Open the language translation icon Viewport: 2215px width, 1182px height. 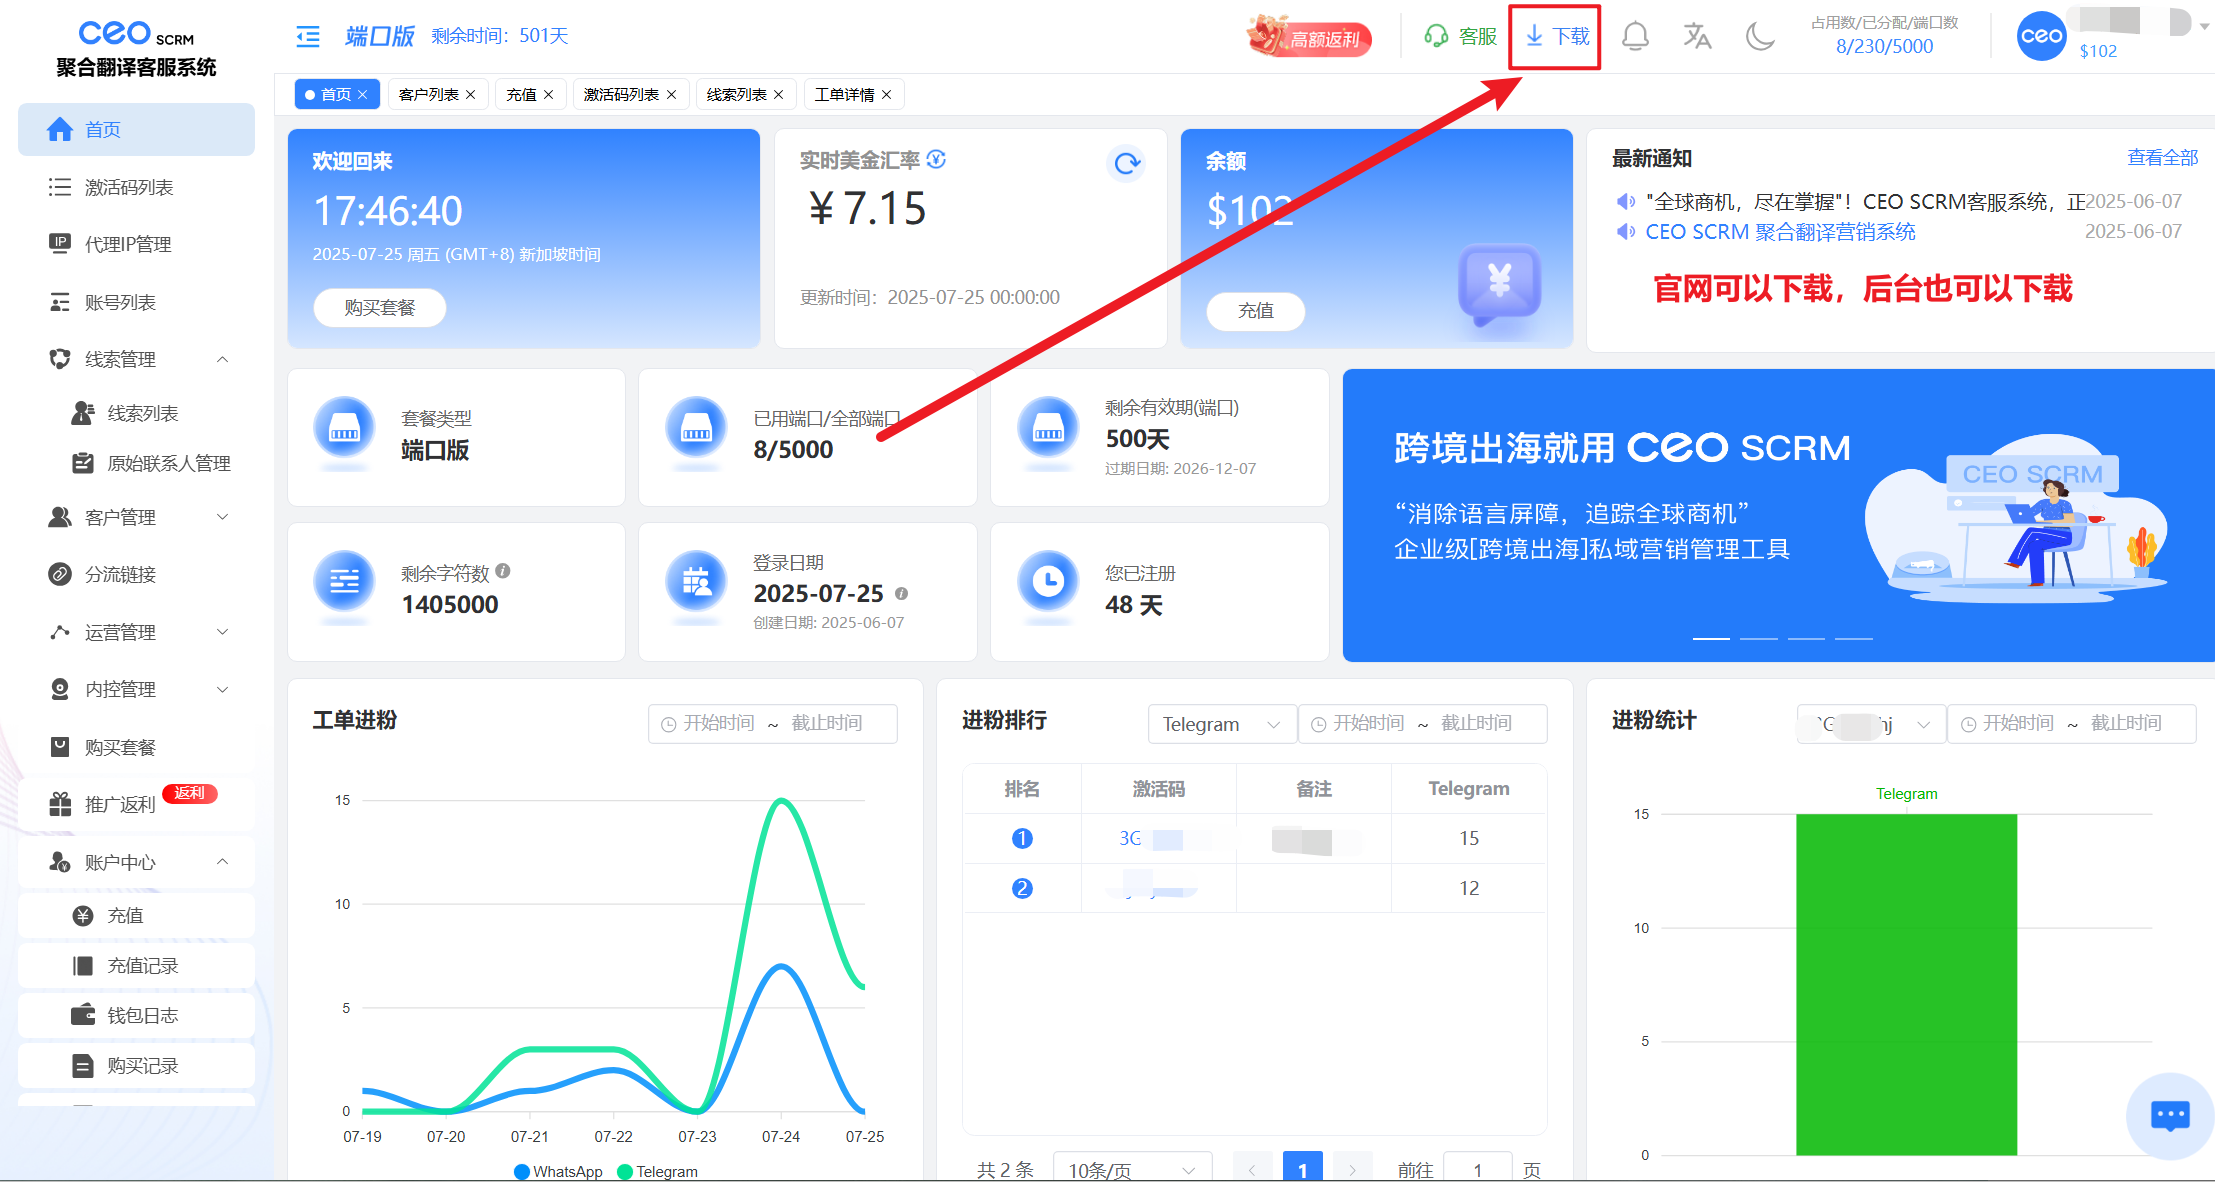tap(1697, 37)
